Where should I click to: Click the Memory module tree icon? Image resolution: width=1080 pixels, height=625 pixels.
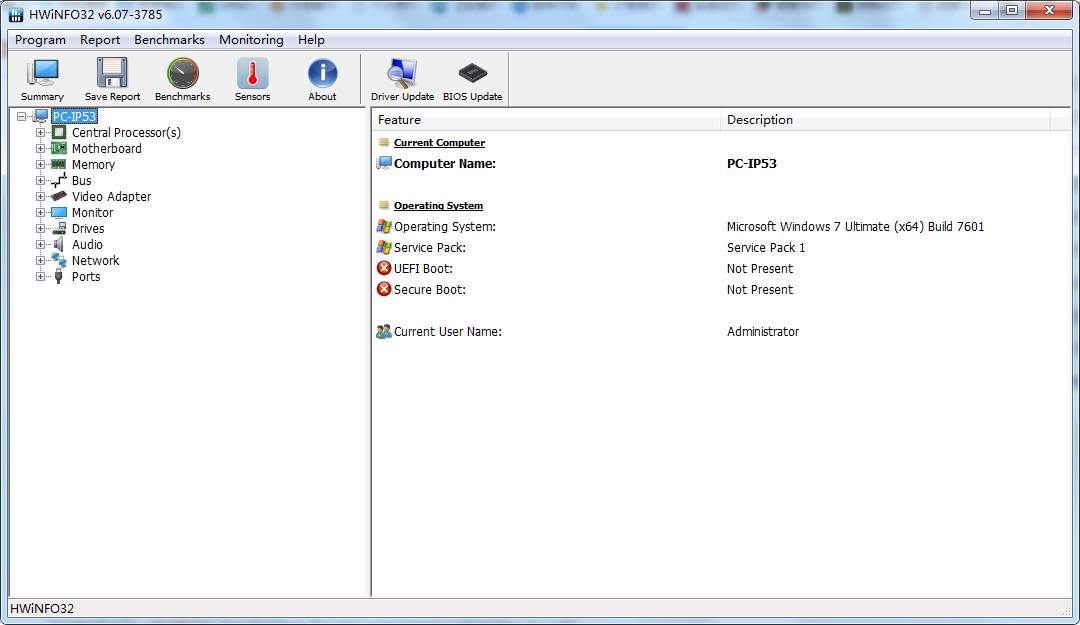click(59, 164)
